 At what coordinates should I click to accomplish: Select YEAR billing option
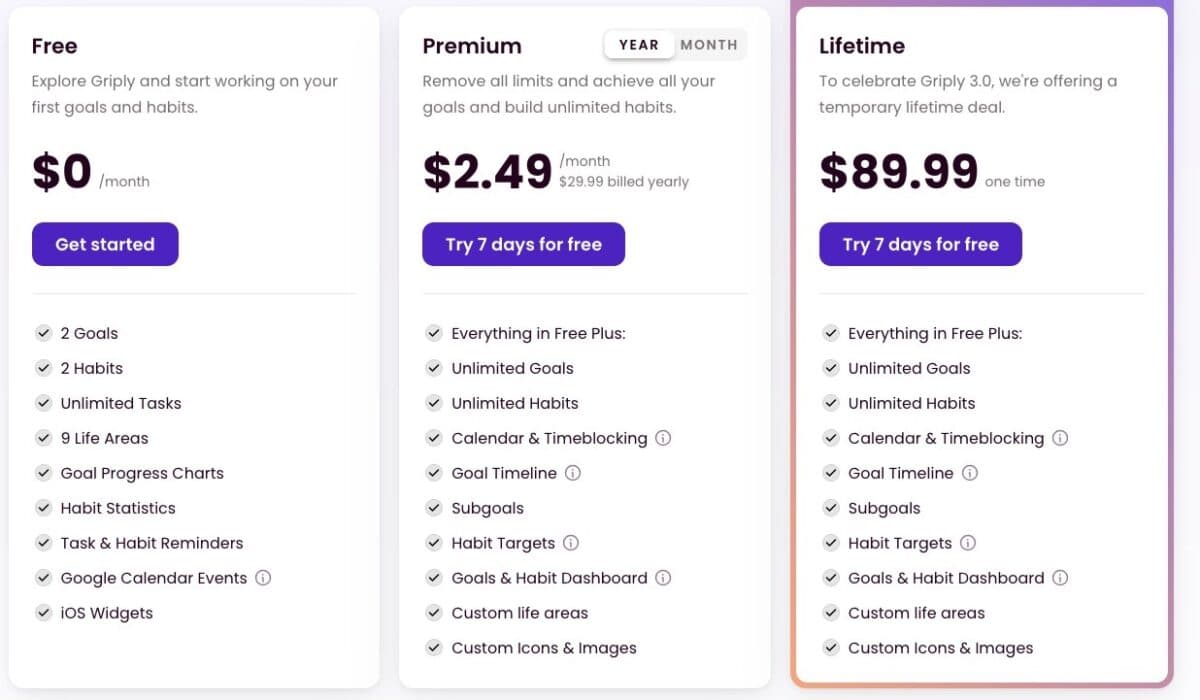[639, 45]
